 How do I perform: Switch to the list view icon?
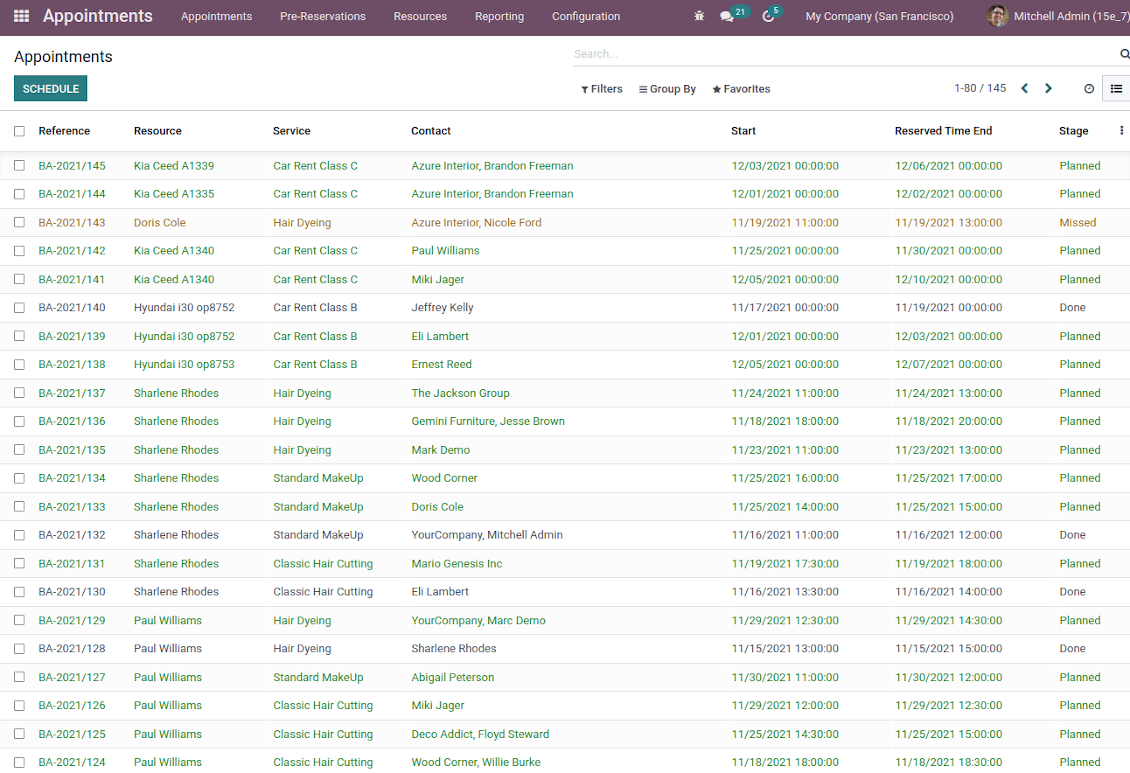pos(1116,89)
